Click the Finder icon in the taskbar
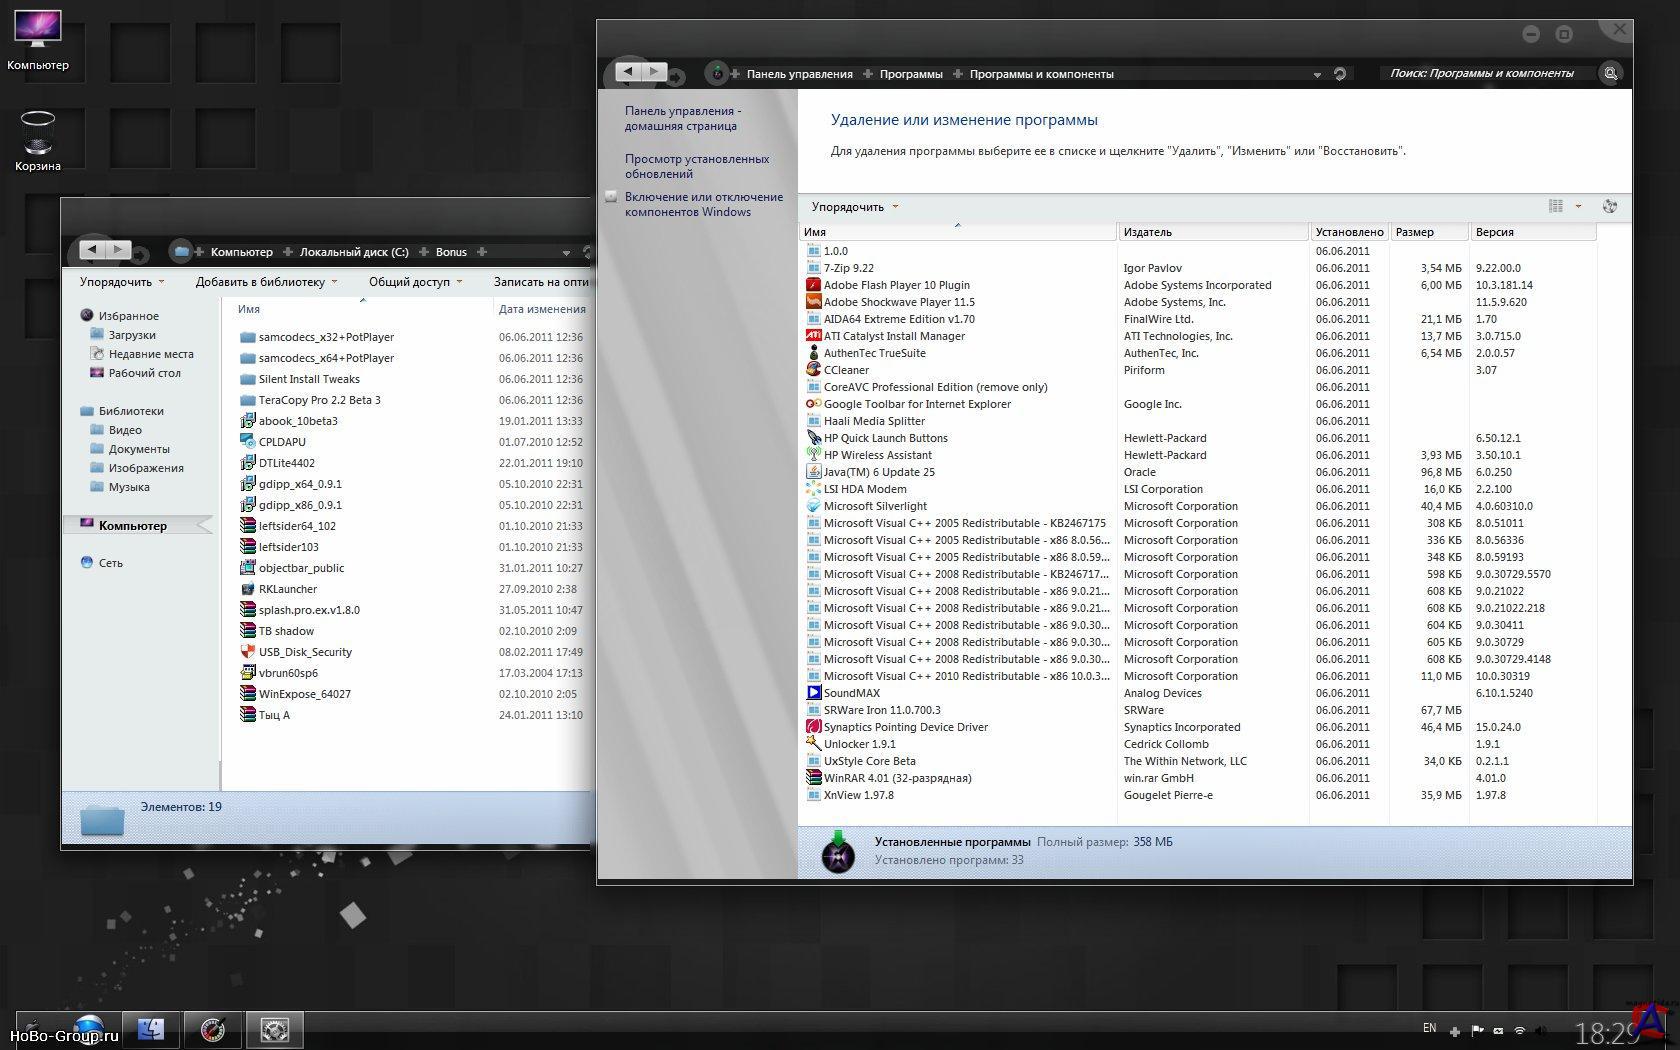Screen dimensions: 1680x1050 pos(151,1029)
